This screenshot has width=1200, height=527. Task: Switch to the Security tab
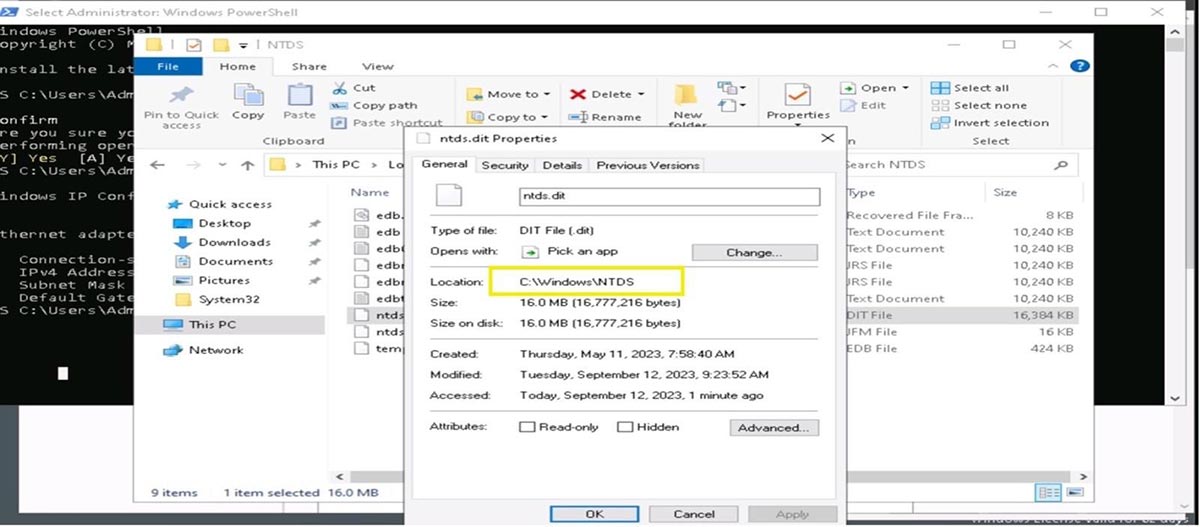(505, 165)
